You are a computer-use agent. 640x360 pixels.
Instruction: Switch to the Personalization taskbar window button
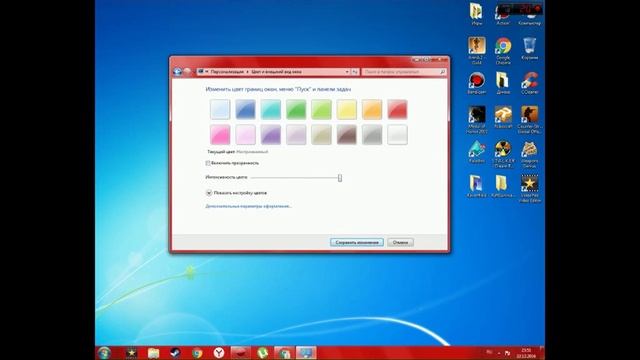(x=306, y=353)
